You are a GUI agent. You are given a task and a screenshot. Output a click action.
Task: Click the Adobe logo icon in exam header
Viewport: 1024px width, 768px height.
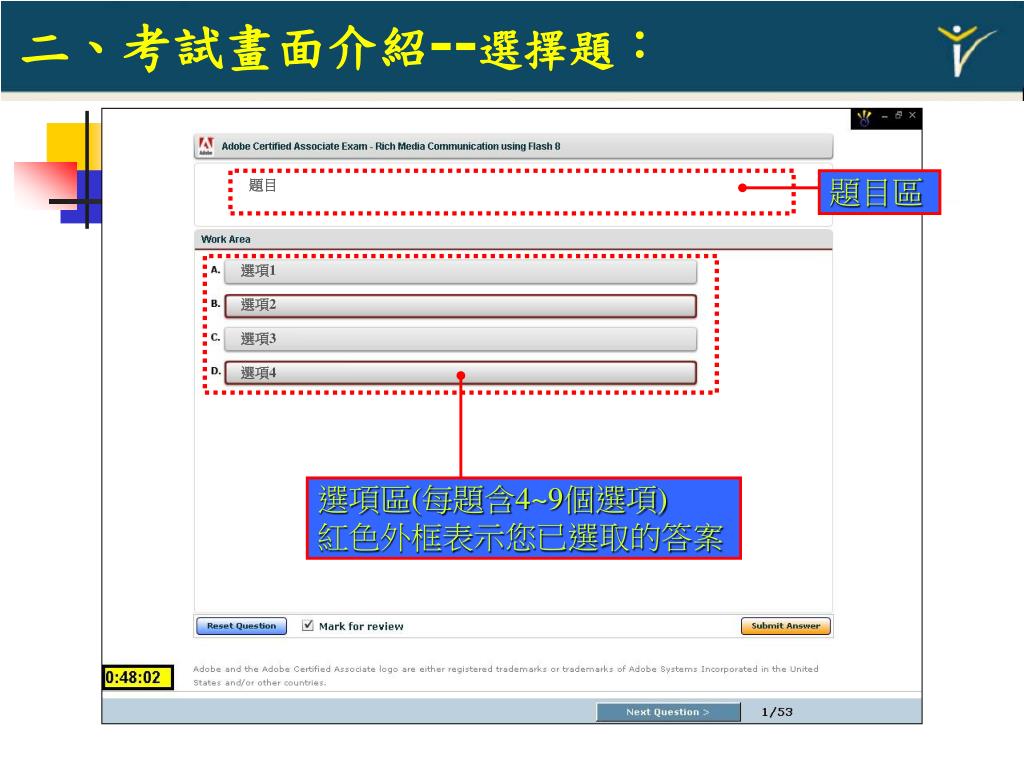[206, 146]
